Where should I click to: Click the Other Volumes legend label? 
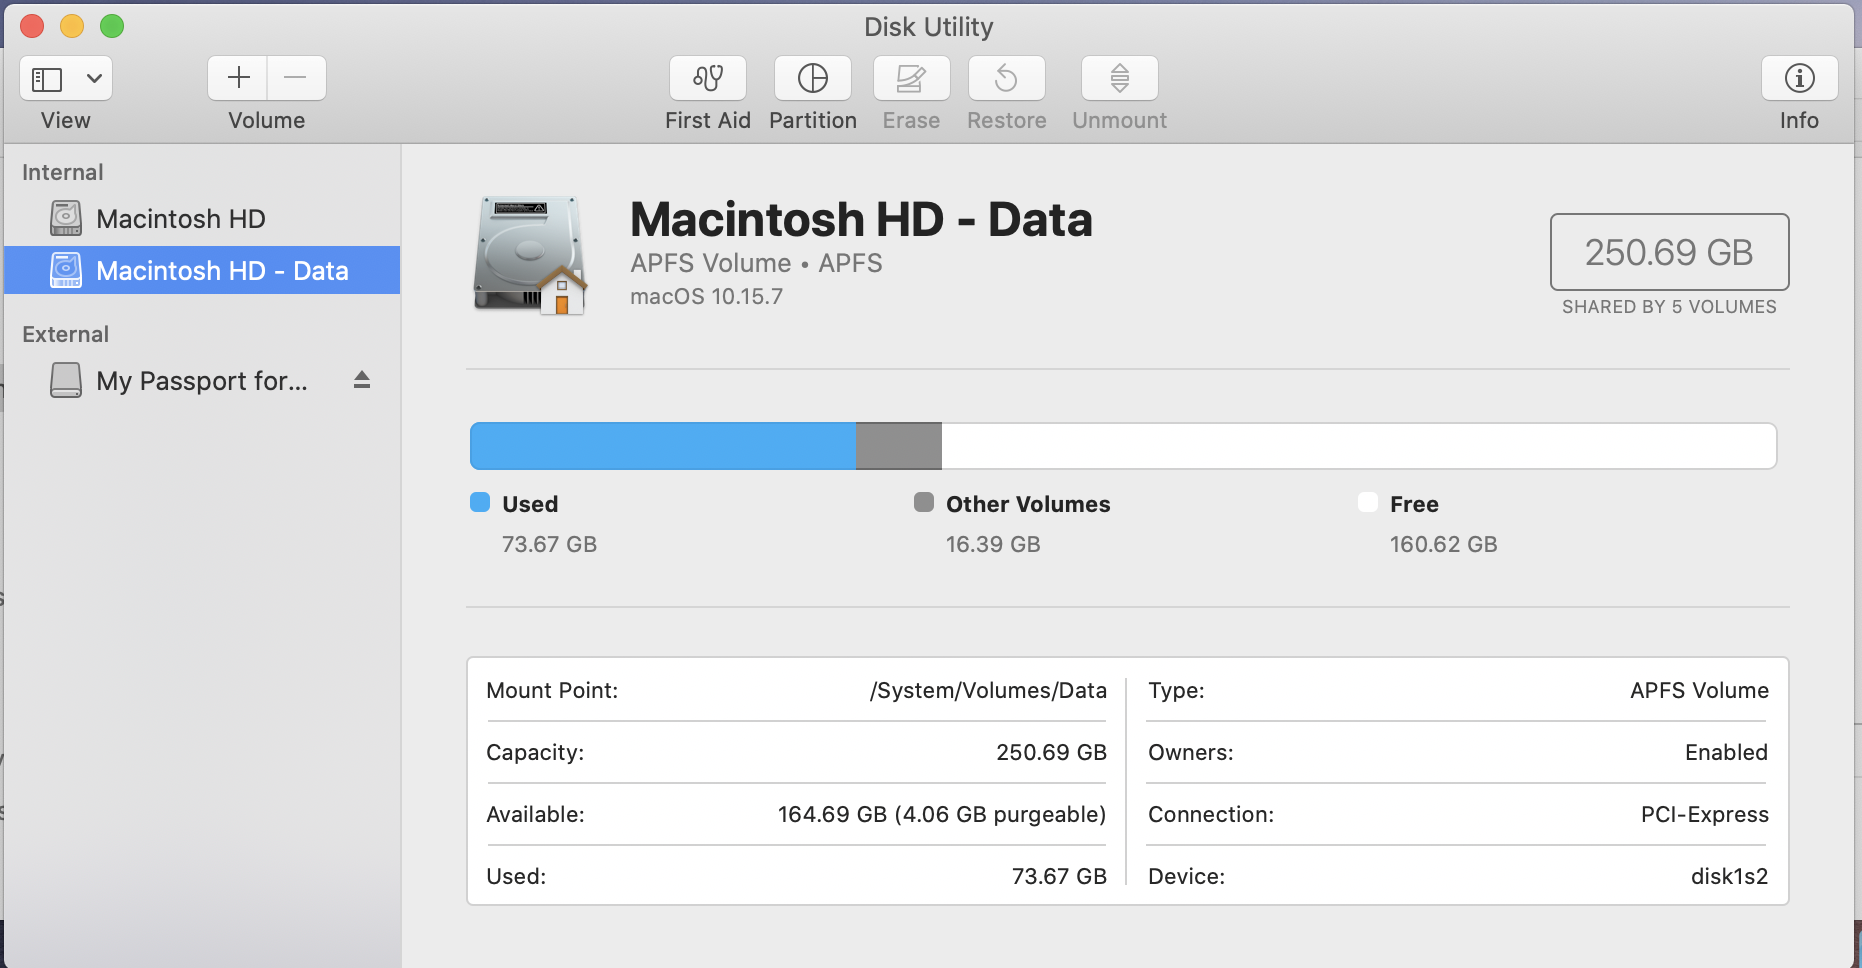(1028, 504)
